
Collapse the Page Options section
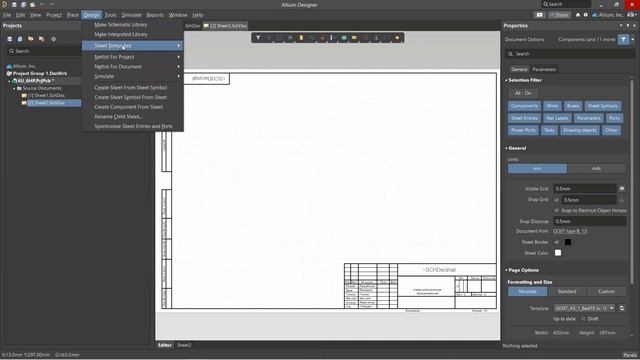coord(507,270)
